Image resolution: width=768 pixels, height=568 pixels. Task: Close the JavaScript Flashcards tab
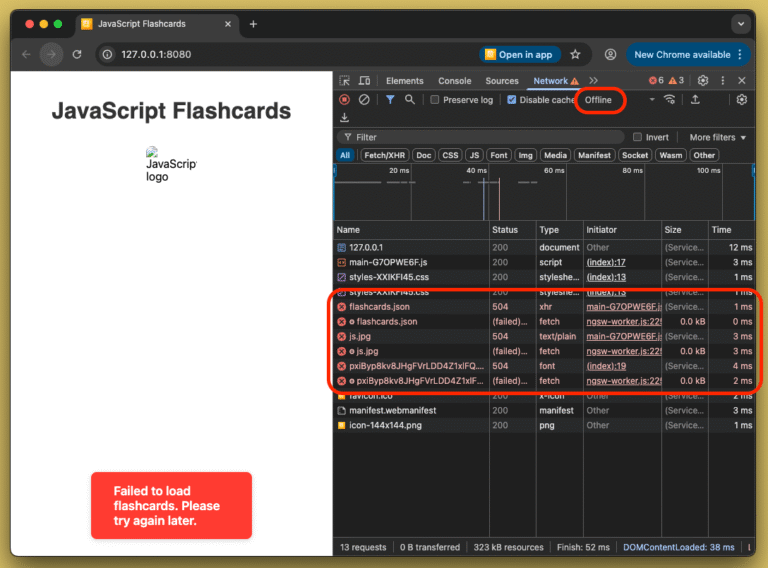click(228, 24)
